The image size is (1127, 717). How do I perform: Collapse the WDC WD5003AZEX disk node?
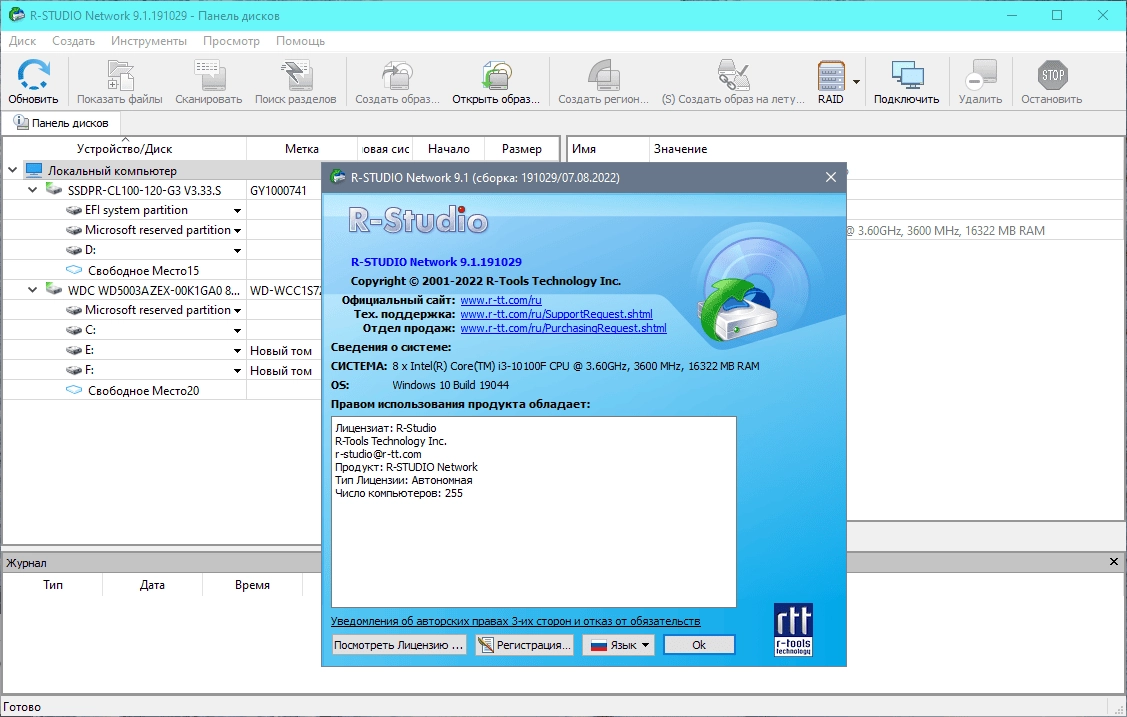coord(32,290)
